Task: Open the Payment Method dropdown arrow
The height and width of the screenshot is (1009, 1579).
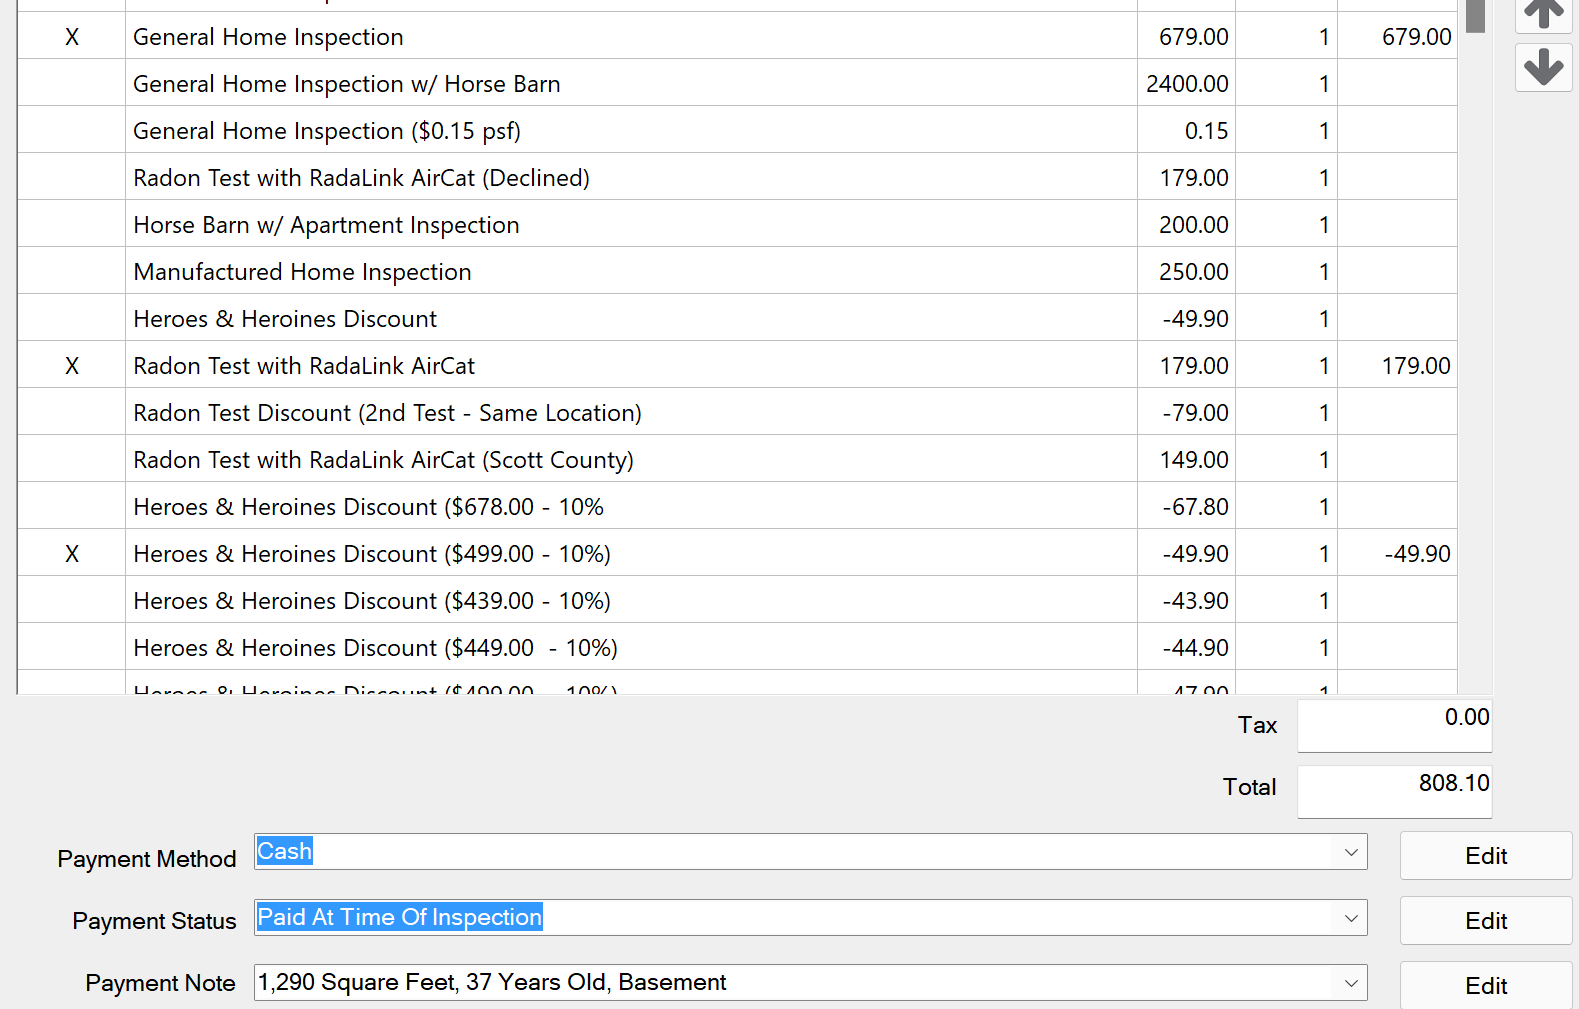Action: click(x=1351, y=852)
